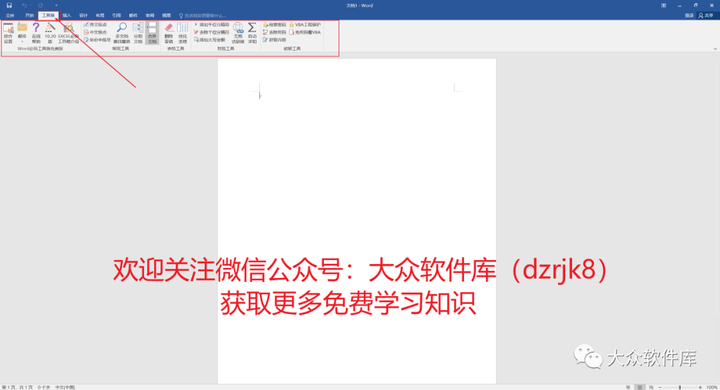This screenshot has width=720, height=390.
Task: Click the 检索密码 lock icon
Action: [x=275, y=24]
